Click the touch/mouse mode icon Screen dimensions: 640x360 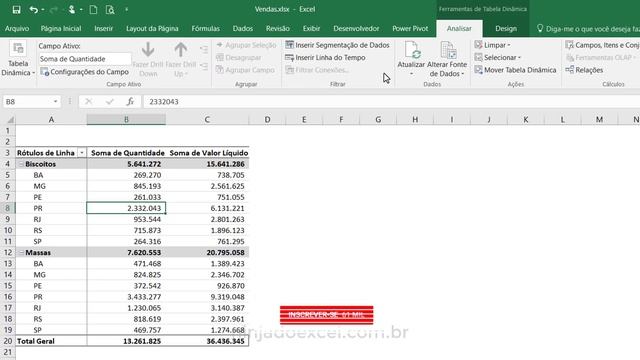[71, 9]
